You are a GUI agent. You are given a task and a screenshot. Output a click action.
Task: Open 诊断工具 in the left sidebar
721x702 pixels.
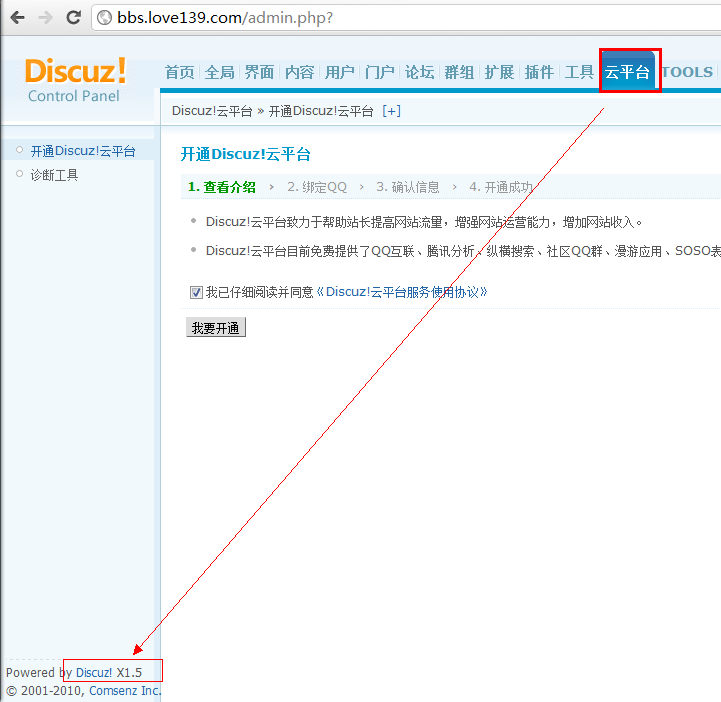pos(54,175)
